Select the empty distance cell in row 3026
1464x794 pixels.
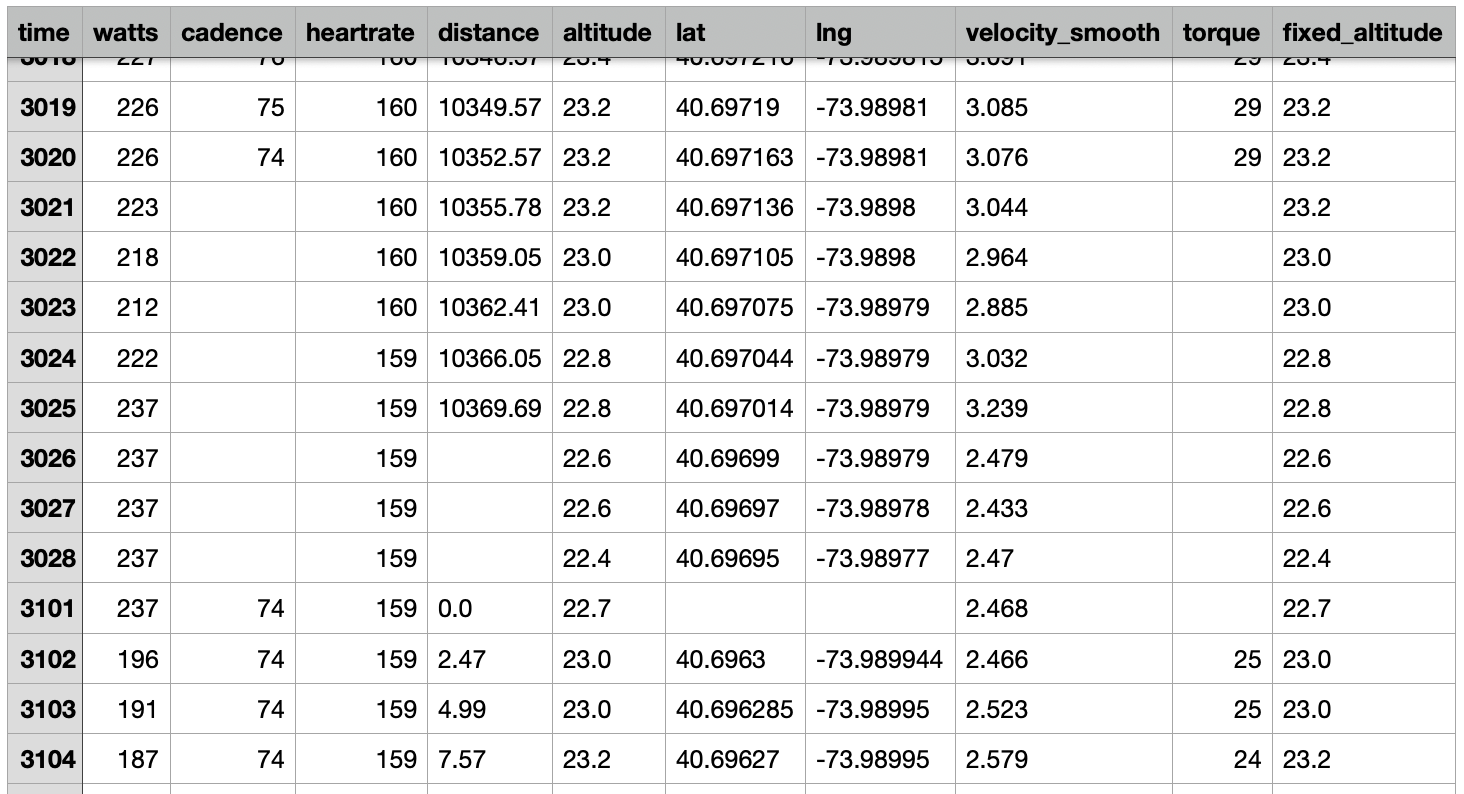pyautogui.click(x=490, y=459)
